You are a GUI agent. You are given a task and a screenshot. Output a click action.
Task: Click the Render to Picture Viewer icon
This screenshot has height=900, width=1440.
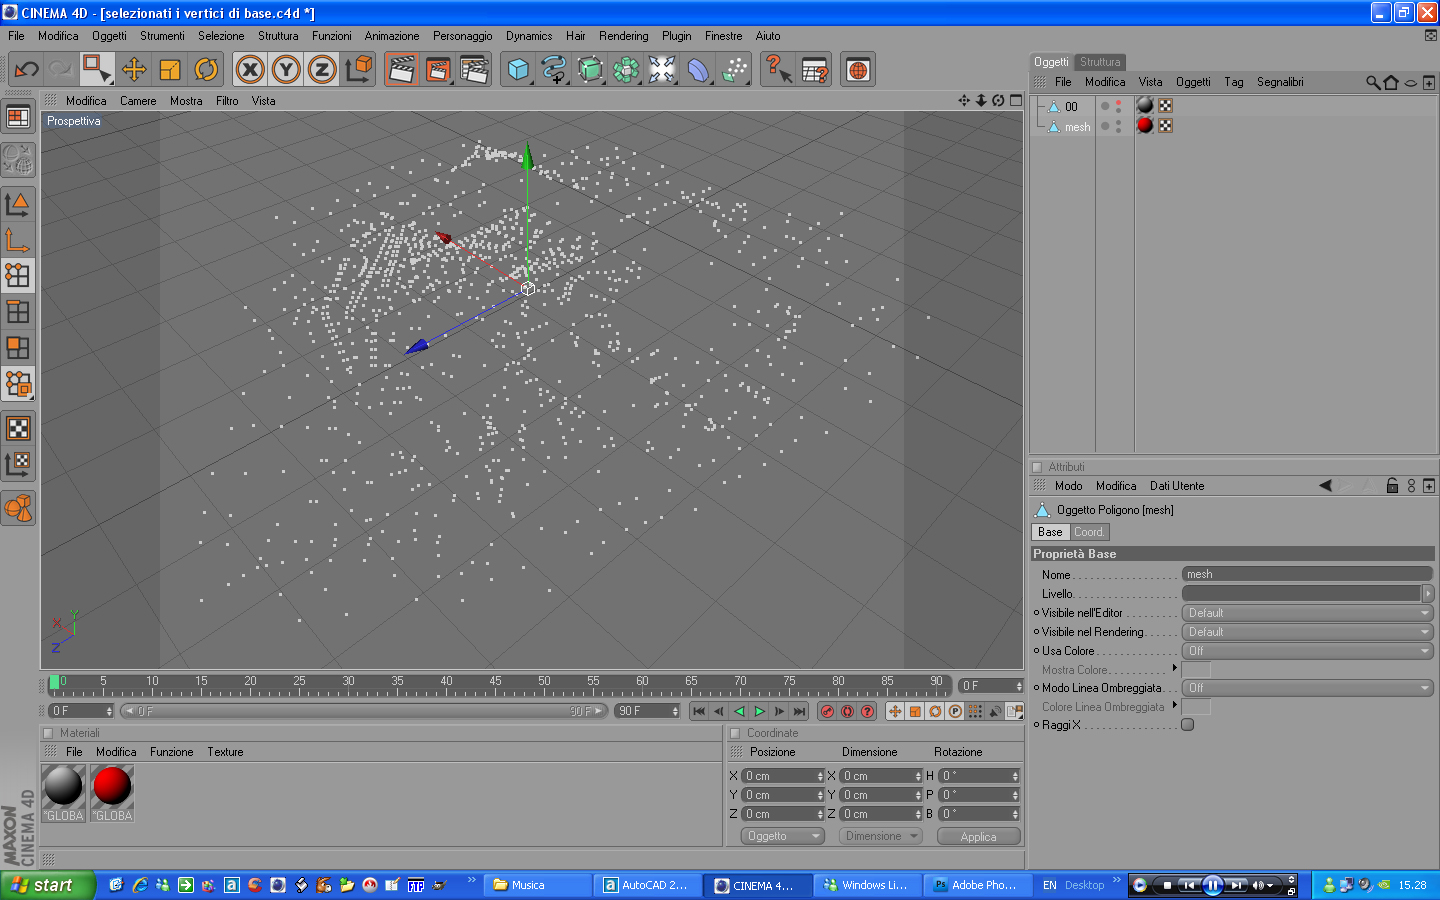coord(437,70)
